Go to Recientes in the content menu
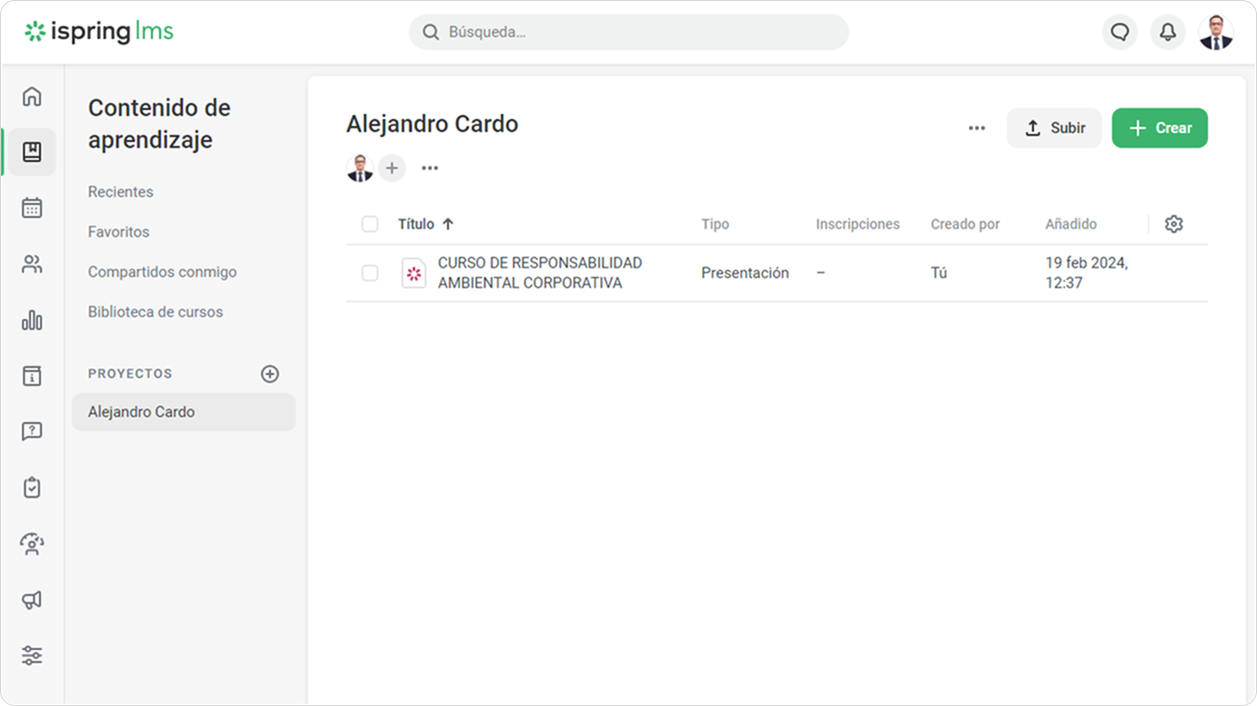Screen dimensions: 1257x706 click(121, 192)
